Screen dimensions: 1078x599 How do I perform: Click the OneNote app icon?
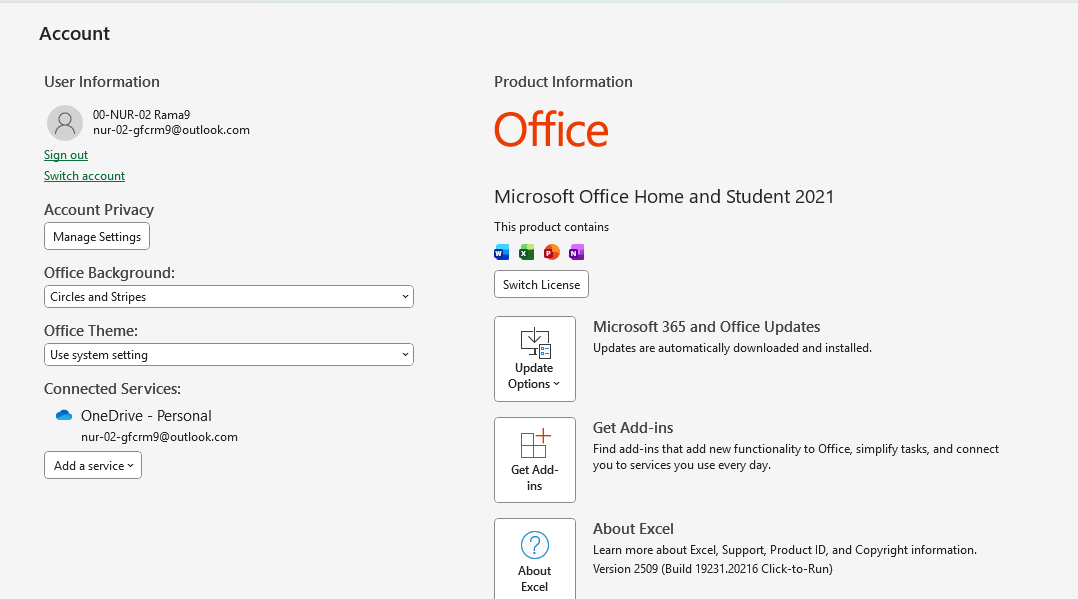(x=576, y=252)
